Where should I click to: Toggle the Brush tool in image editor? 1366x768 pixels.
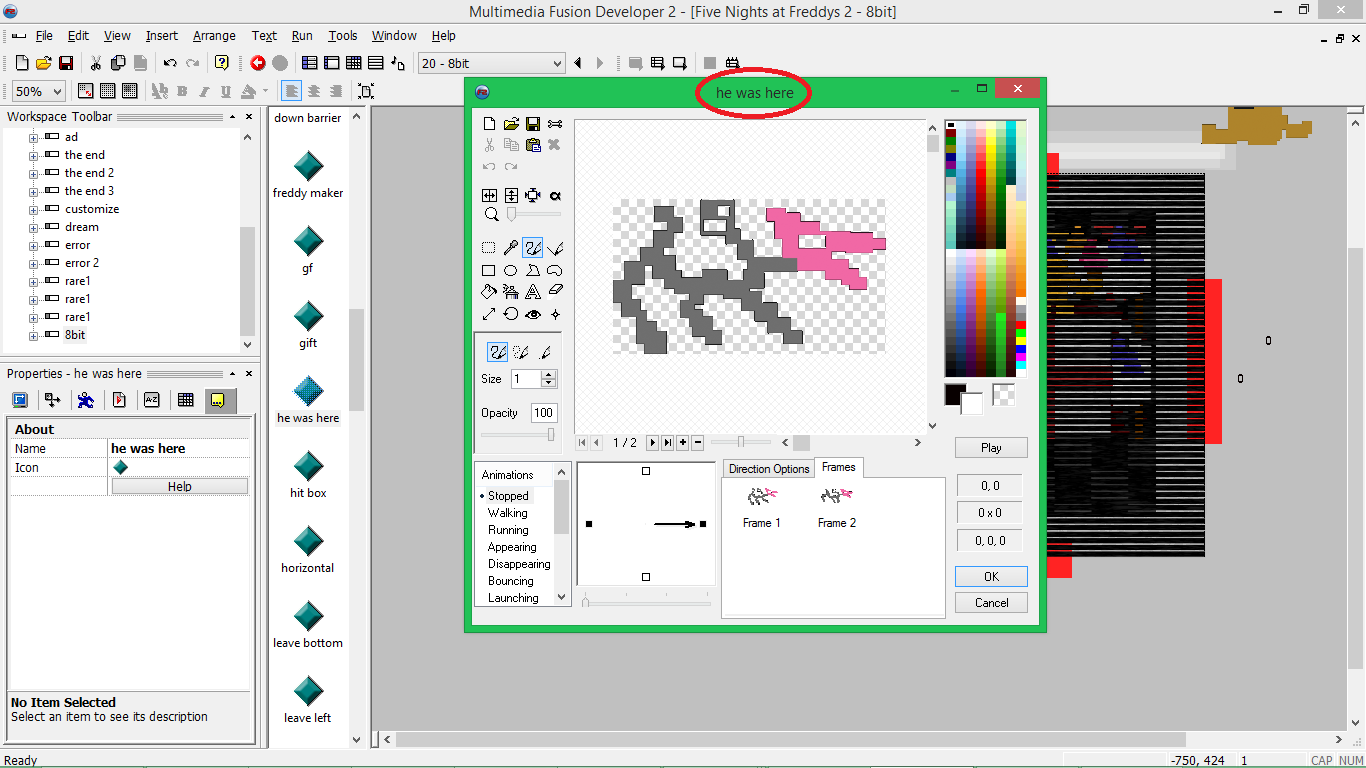point(533,247)
